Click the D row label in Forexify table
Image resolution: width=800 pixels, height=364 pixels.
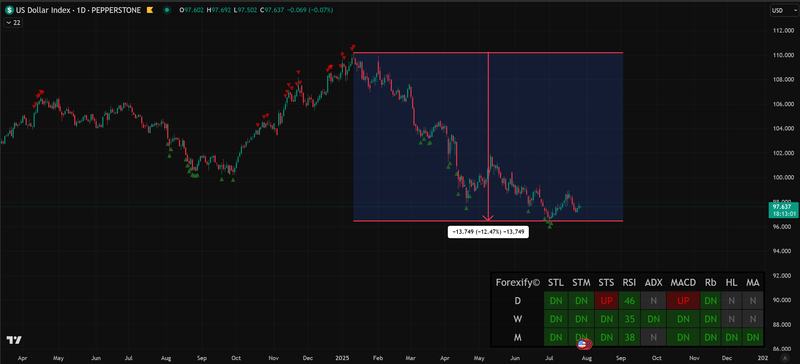517,301
